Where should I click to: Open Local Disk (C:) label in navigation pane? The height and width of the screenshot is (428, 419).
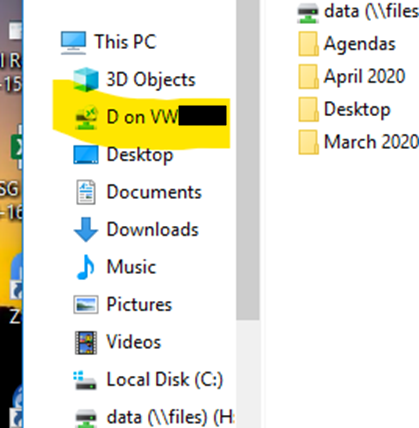tap(165, 380)
